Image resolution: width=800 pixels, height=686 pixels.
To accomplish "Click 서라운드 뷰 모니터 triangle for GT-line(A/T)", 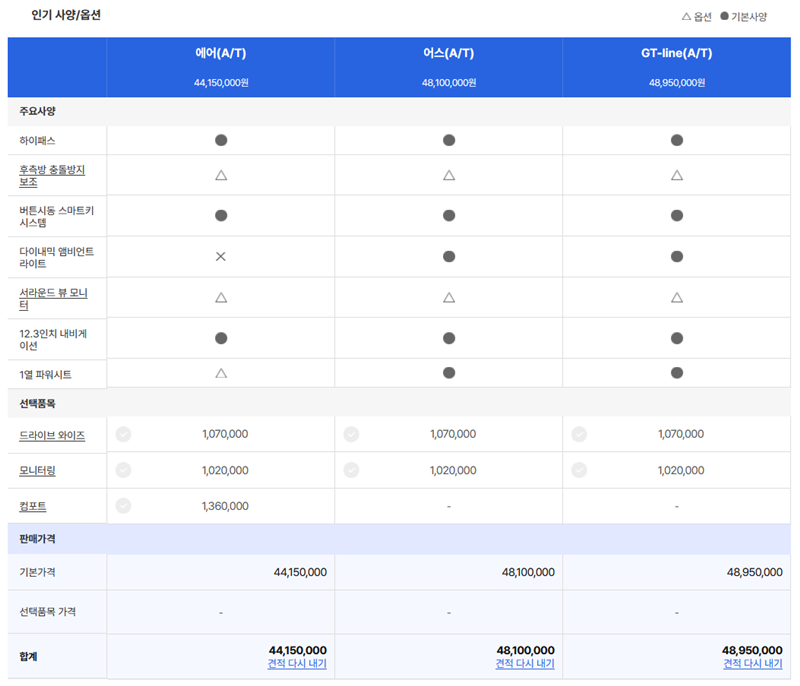I will [677, 297].
